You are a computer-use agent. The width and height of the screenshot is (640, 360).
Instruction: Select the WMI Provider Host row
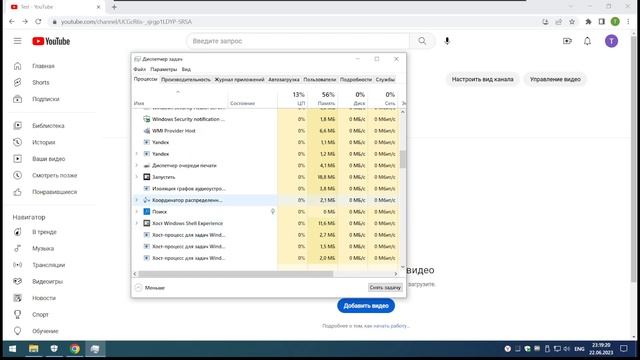pyautogui.click(x=265, y=131)
